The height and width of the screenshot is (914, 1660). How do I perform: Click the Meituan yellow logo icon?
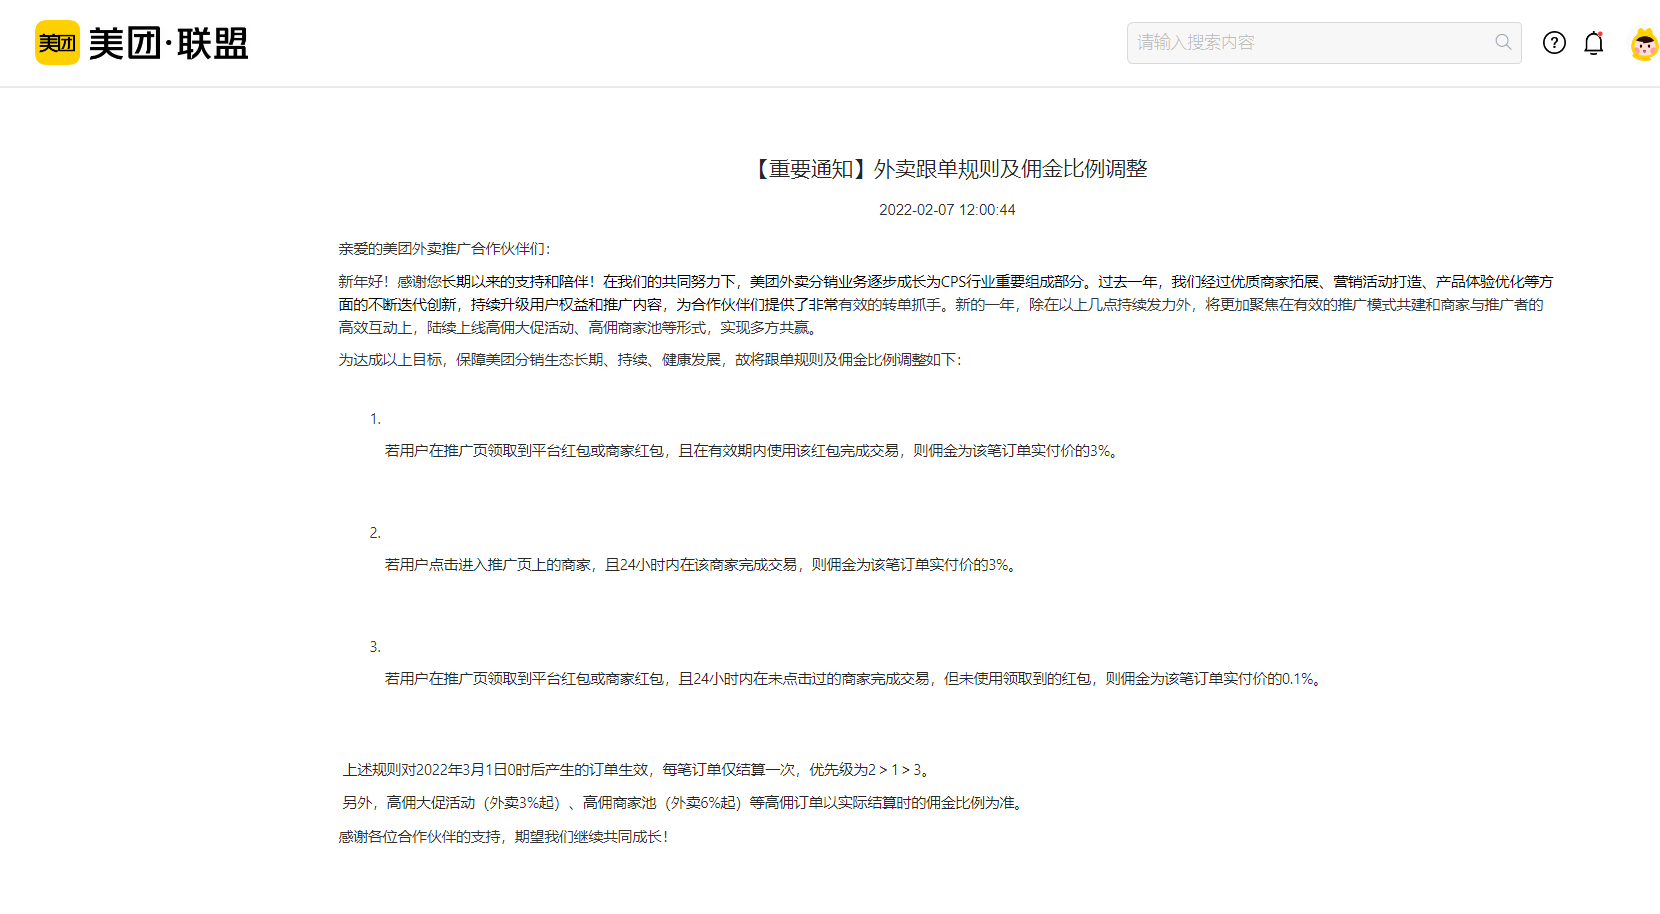pyautogui.click(x=57, y=43)
